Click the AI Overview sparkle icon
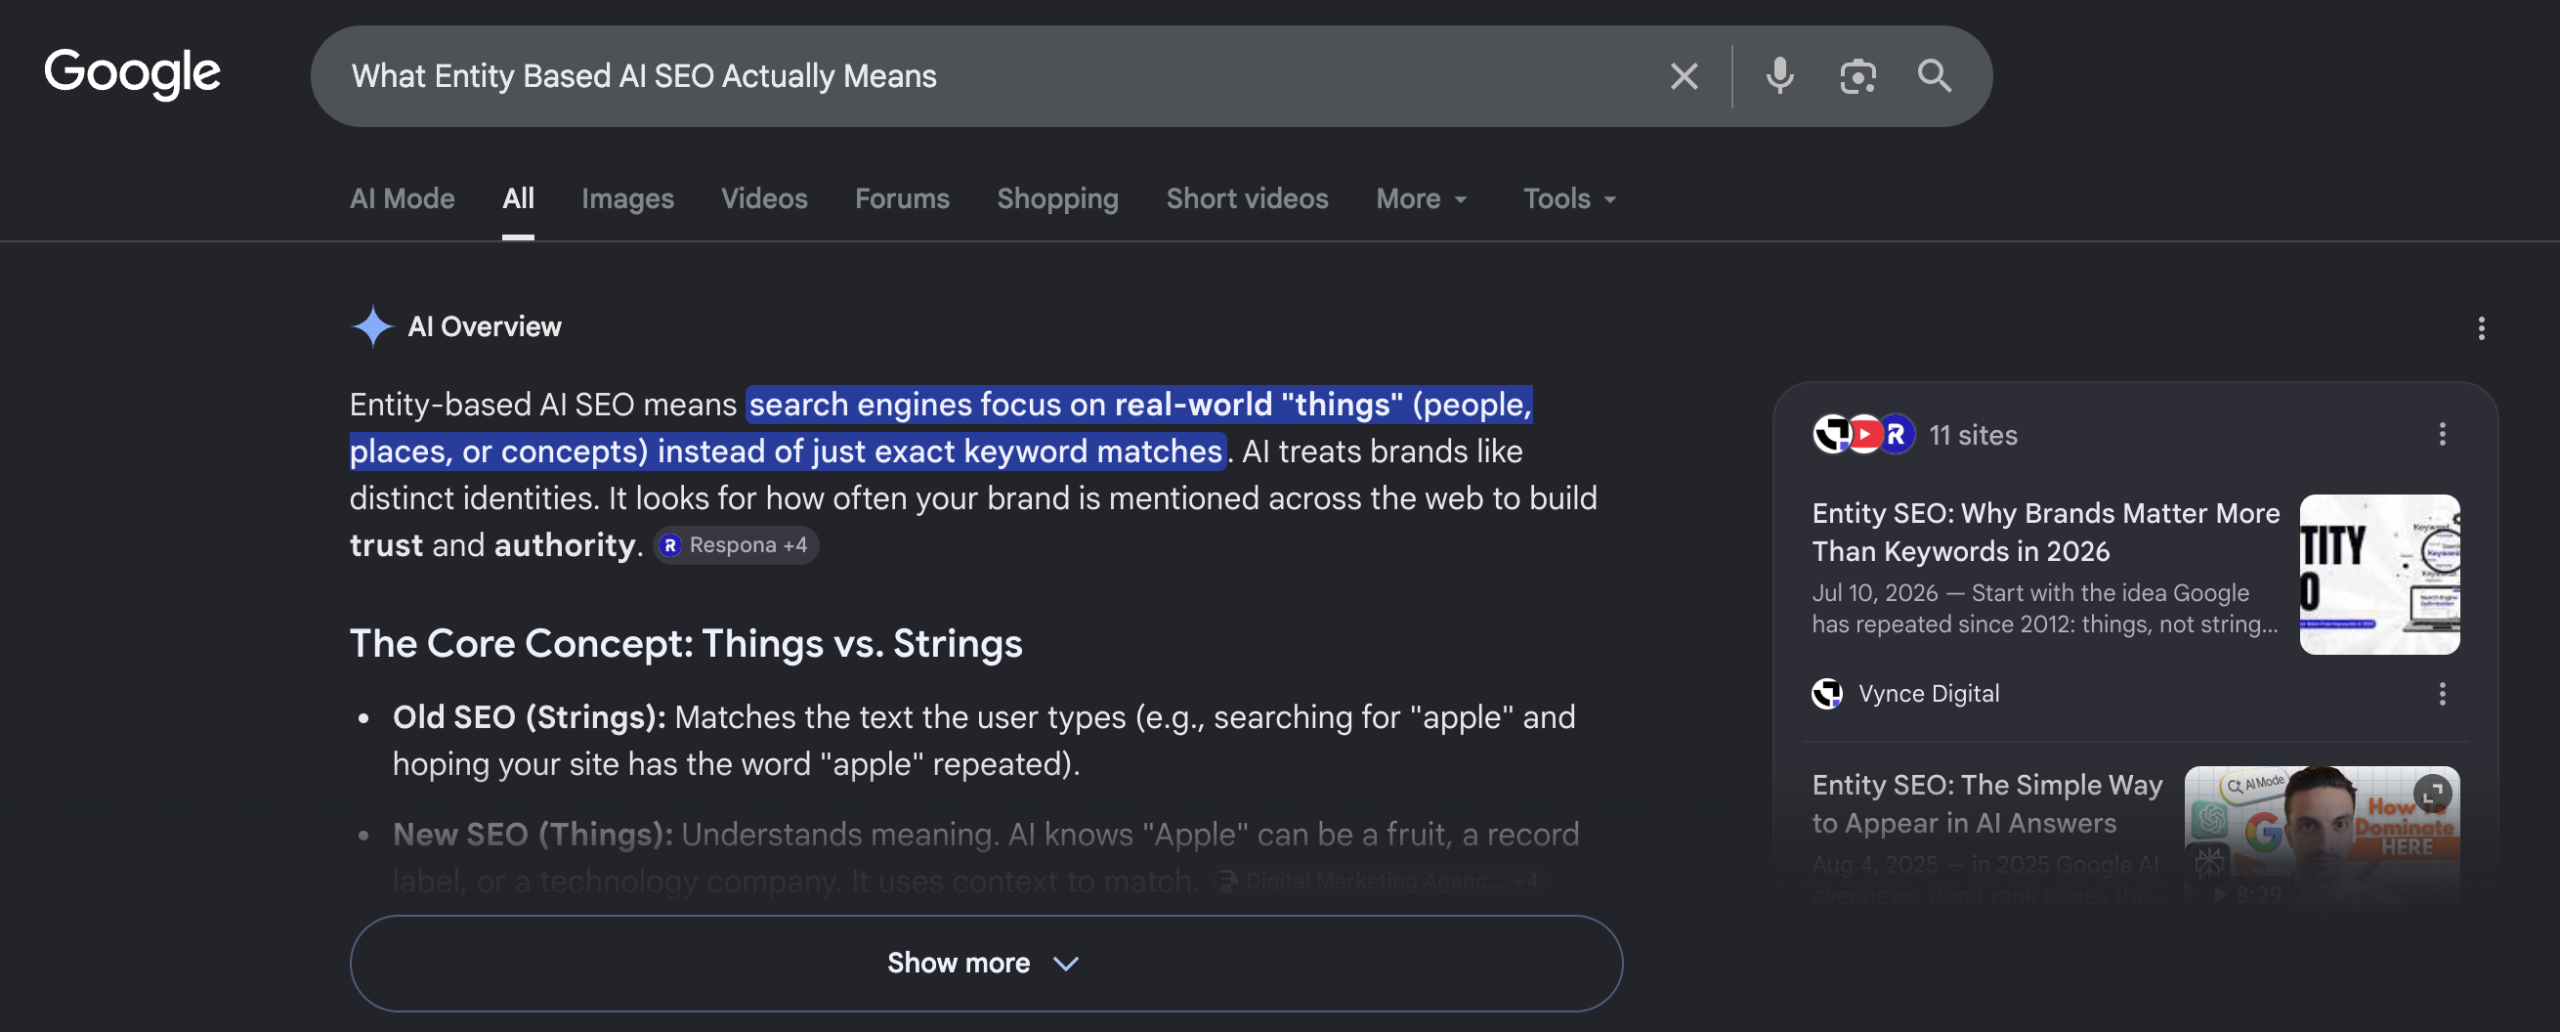 coord(372,326)
